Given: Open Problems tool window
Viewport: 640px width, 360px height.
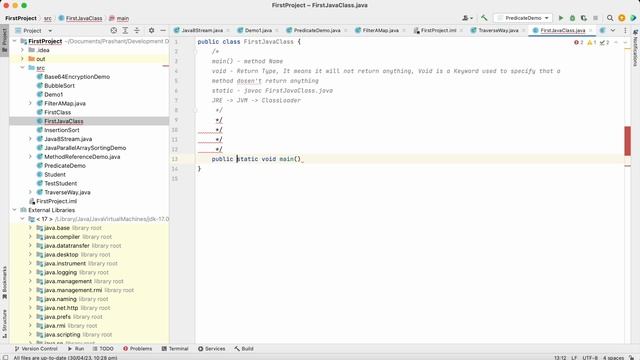Looking at the screenshot, I should tap(138, 349).
